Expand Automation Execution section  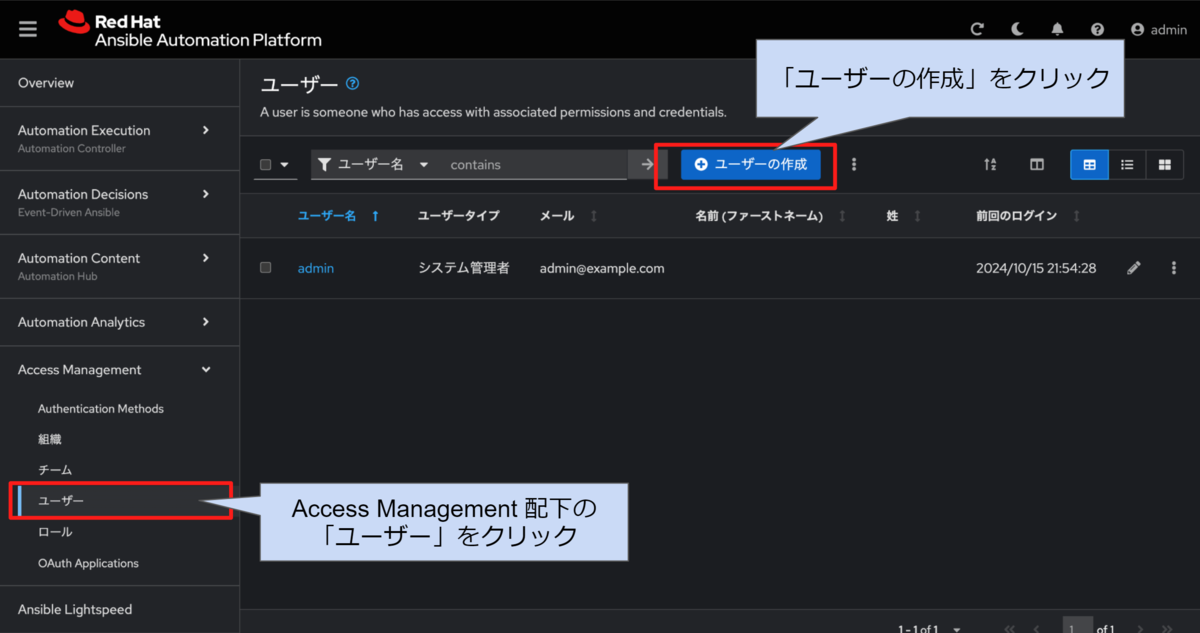[120, 138]
